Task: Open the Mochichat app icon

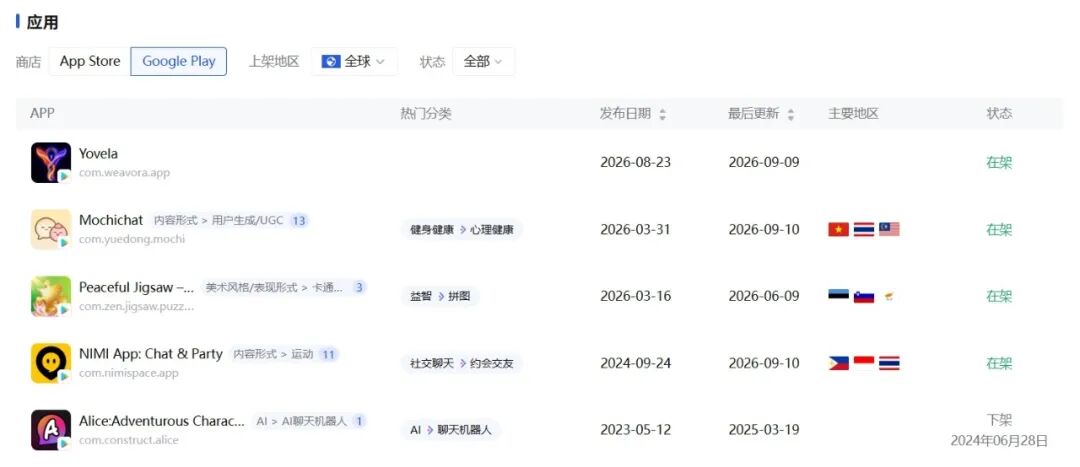Action: click(51, 229)
